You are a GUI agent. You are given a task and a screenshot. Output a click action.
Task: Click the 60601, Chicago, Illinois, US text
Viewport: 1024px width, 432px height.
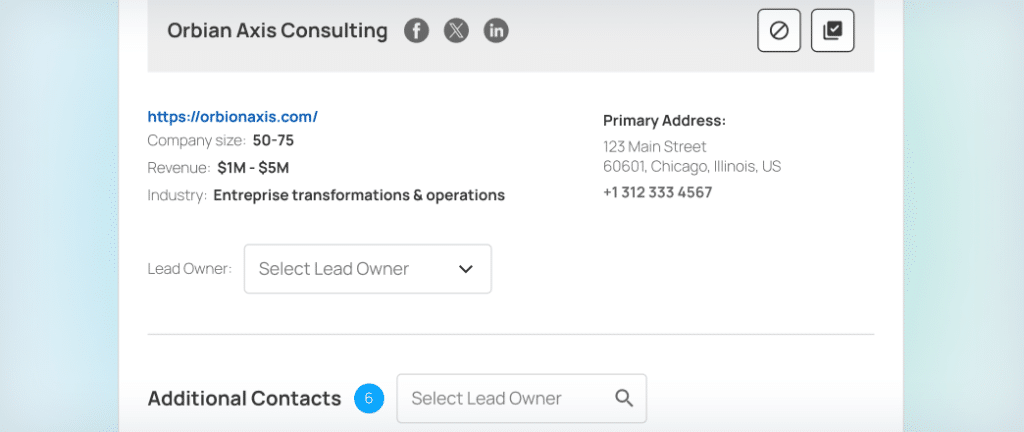click(692, 166)
